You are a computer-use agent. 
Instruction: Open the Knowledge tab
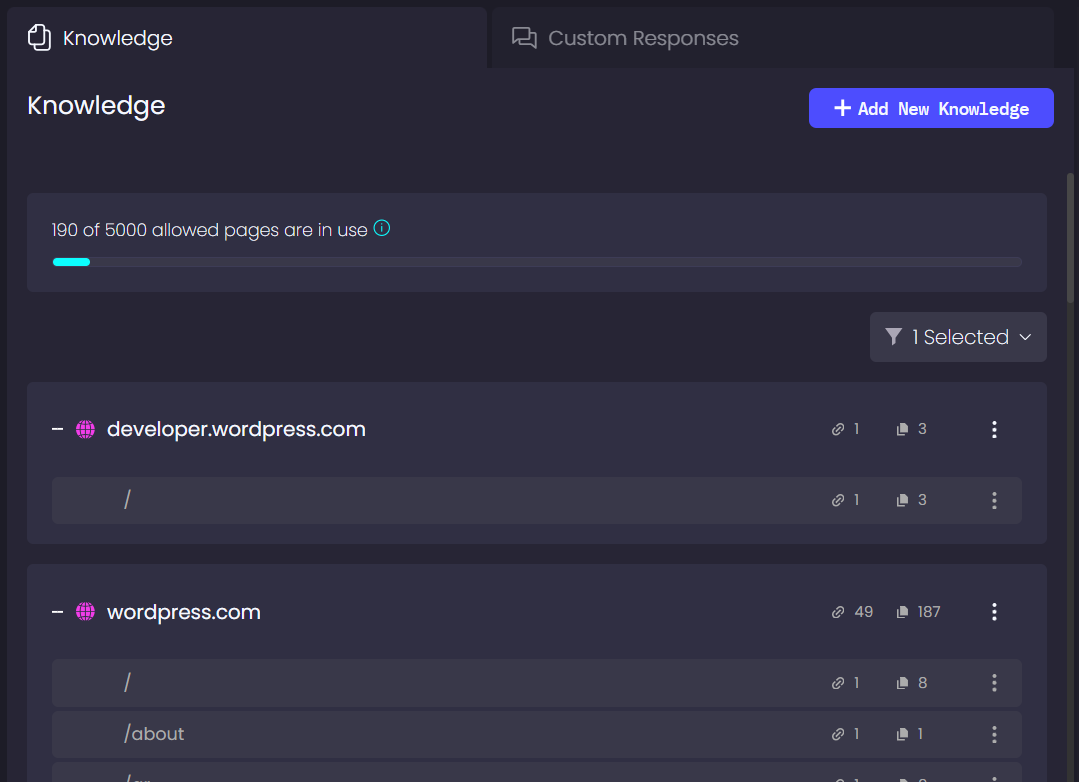pos(246,38)
